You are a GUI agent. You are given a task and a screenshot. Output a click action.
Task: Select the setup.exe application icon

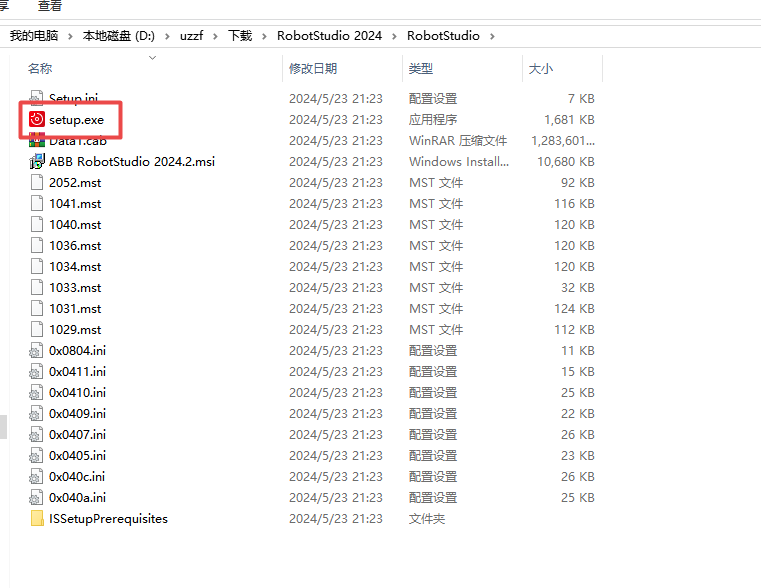click(x=37, y=119)
